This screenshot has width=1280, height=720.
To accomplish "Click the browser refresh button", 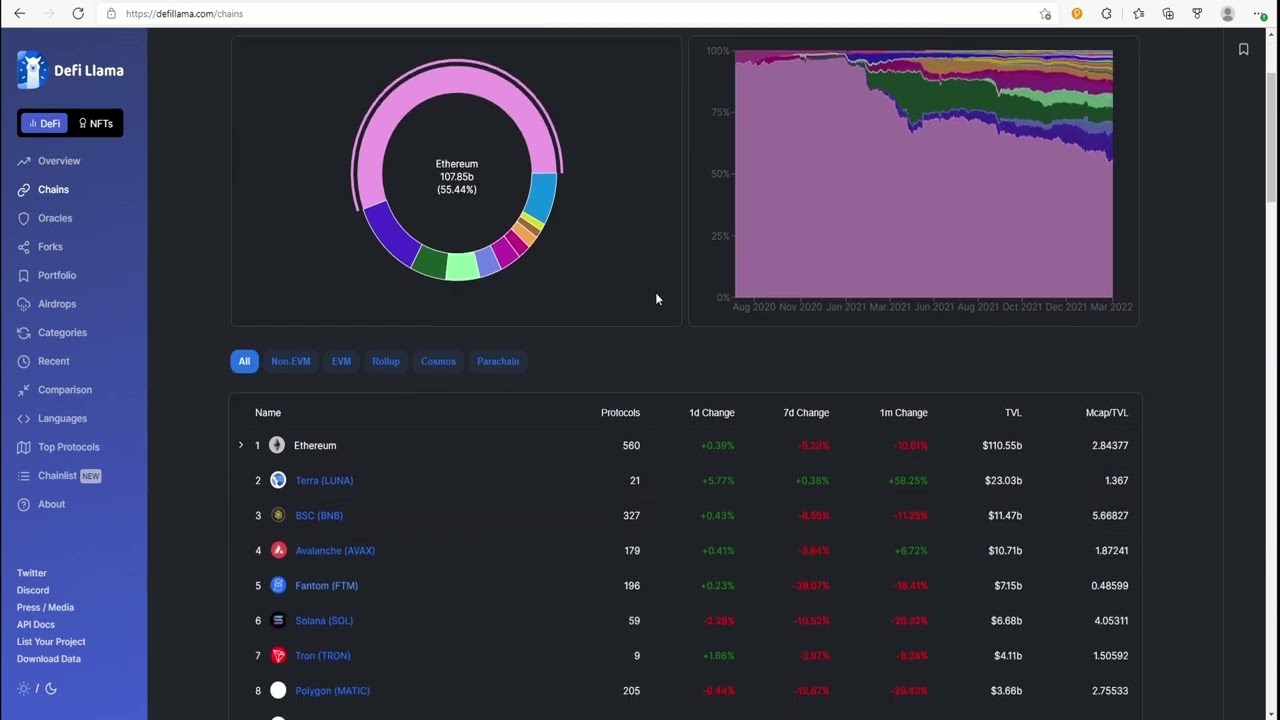I will (x=78, y=13).
